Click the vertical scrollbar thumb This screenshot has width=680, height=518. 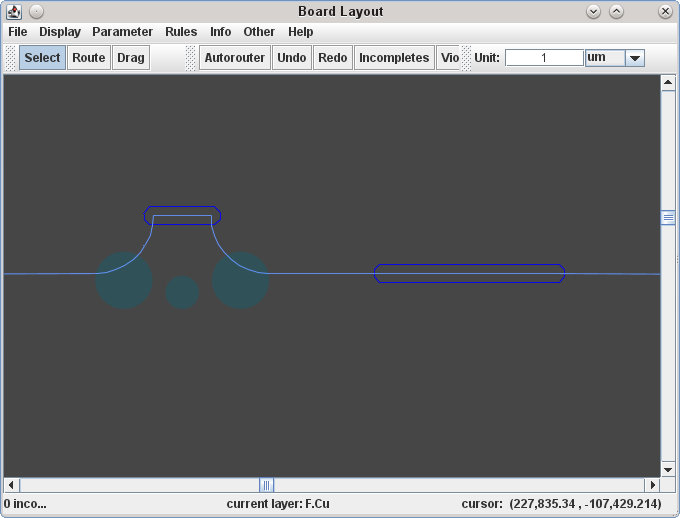[x=668, y=218]
